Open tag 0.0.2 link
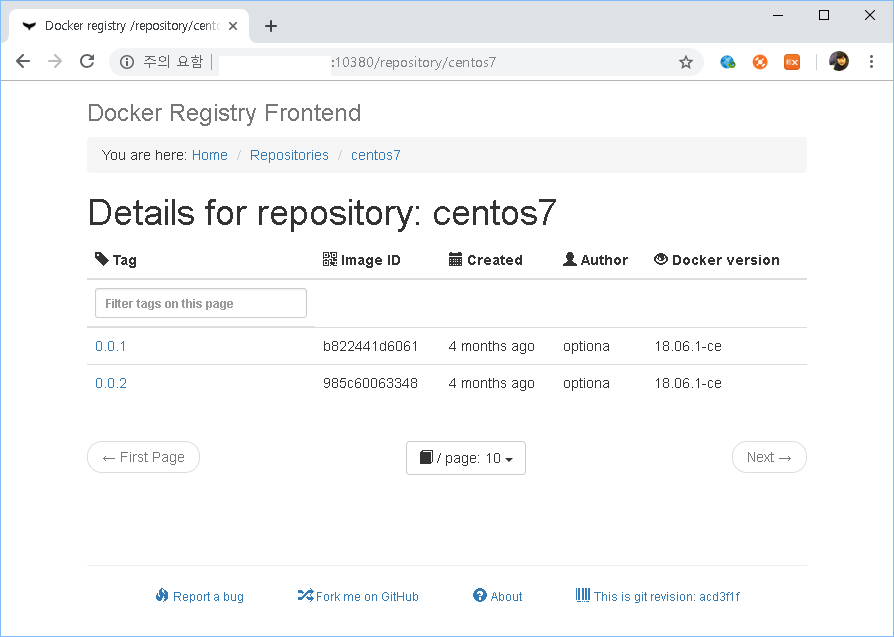This screenshot has width=894, height=637. coord(111,383)
